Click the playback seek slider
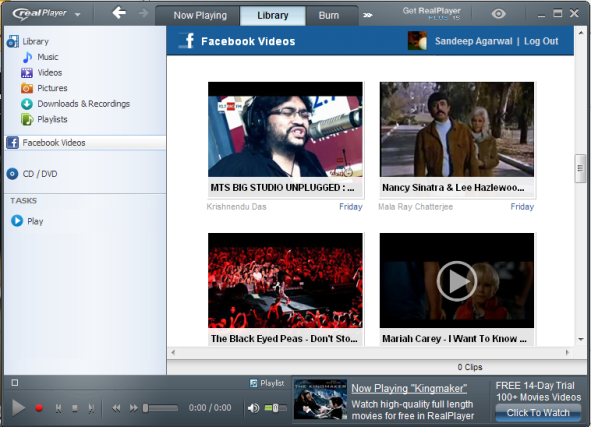The height and width of the screenshot is (427, 591). click(160, 408)
